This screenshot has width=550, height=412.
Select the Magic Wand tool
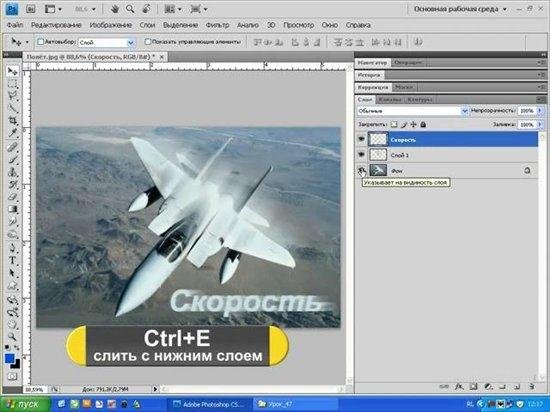click(x=12, y=108)
